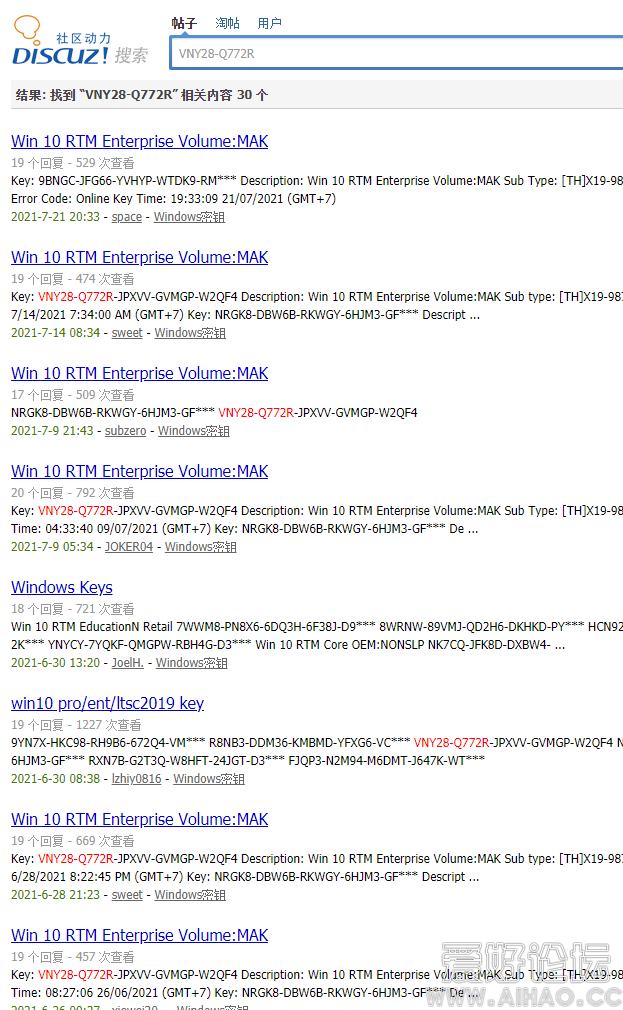Viewport: 623px width, 1010px height.
Task: Open author lzhiy0816's profile link
Action: click(x=136, y=779)
